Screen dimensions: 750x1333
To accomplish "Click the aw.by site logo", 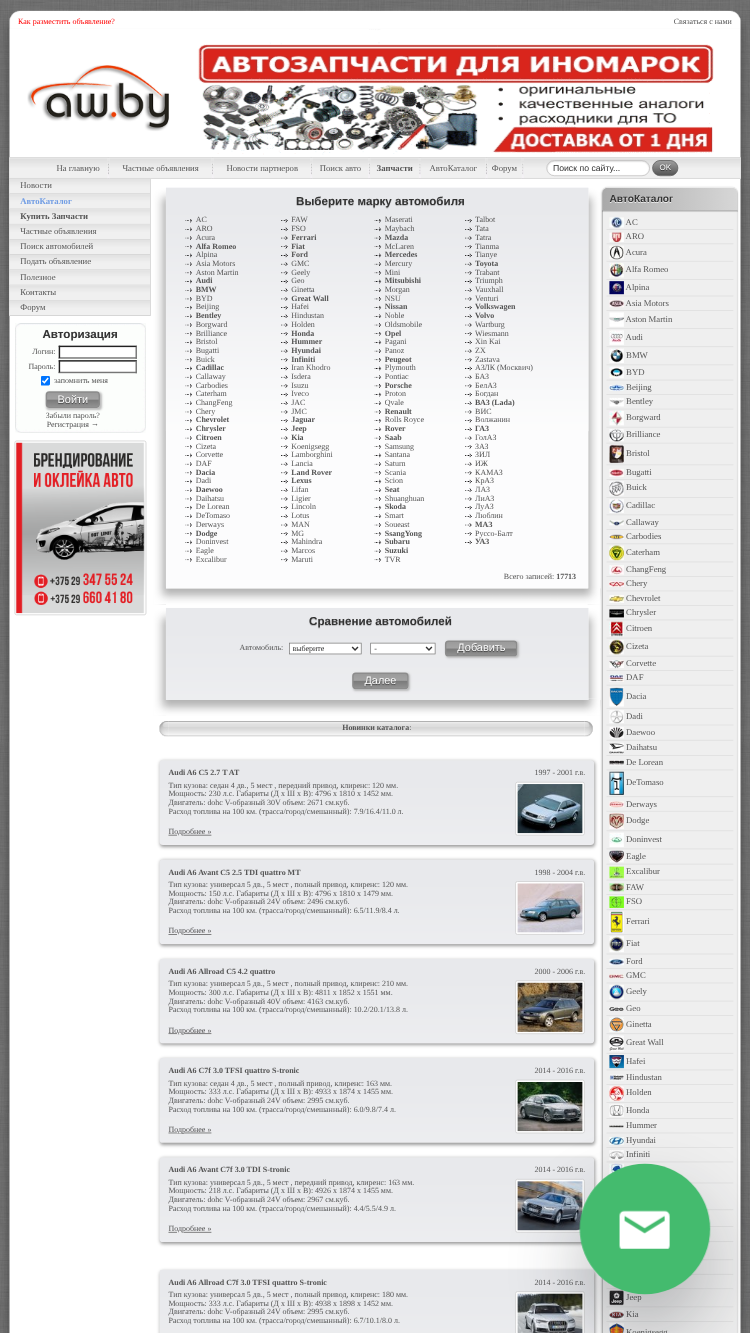I will tap(99, 97).
